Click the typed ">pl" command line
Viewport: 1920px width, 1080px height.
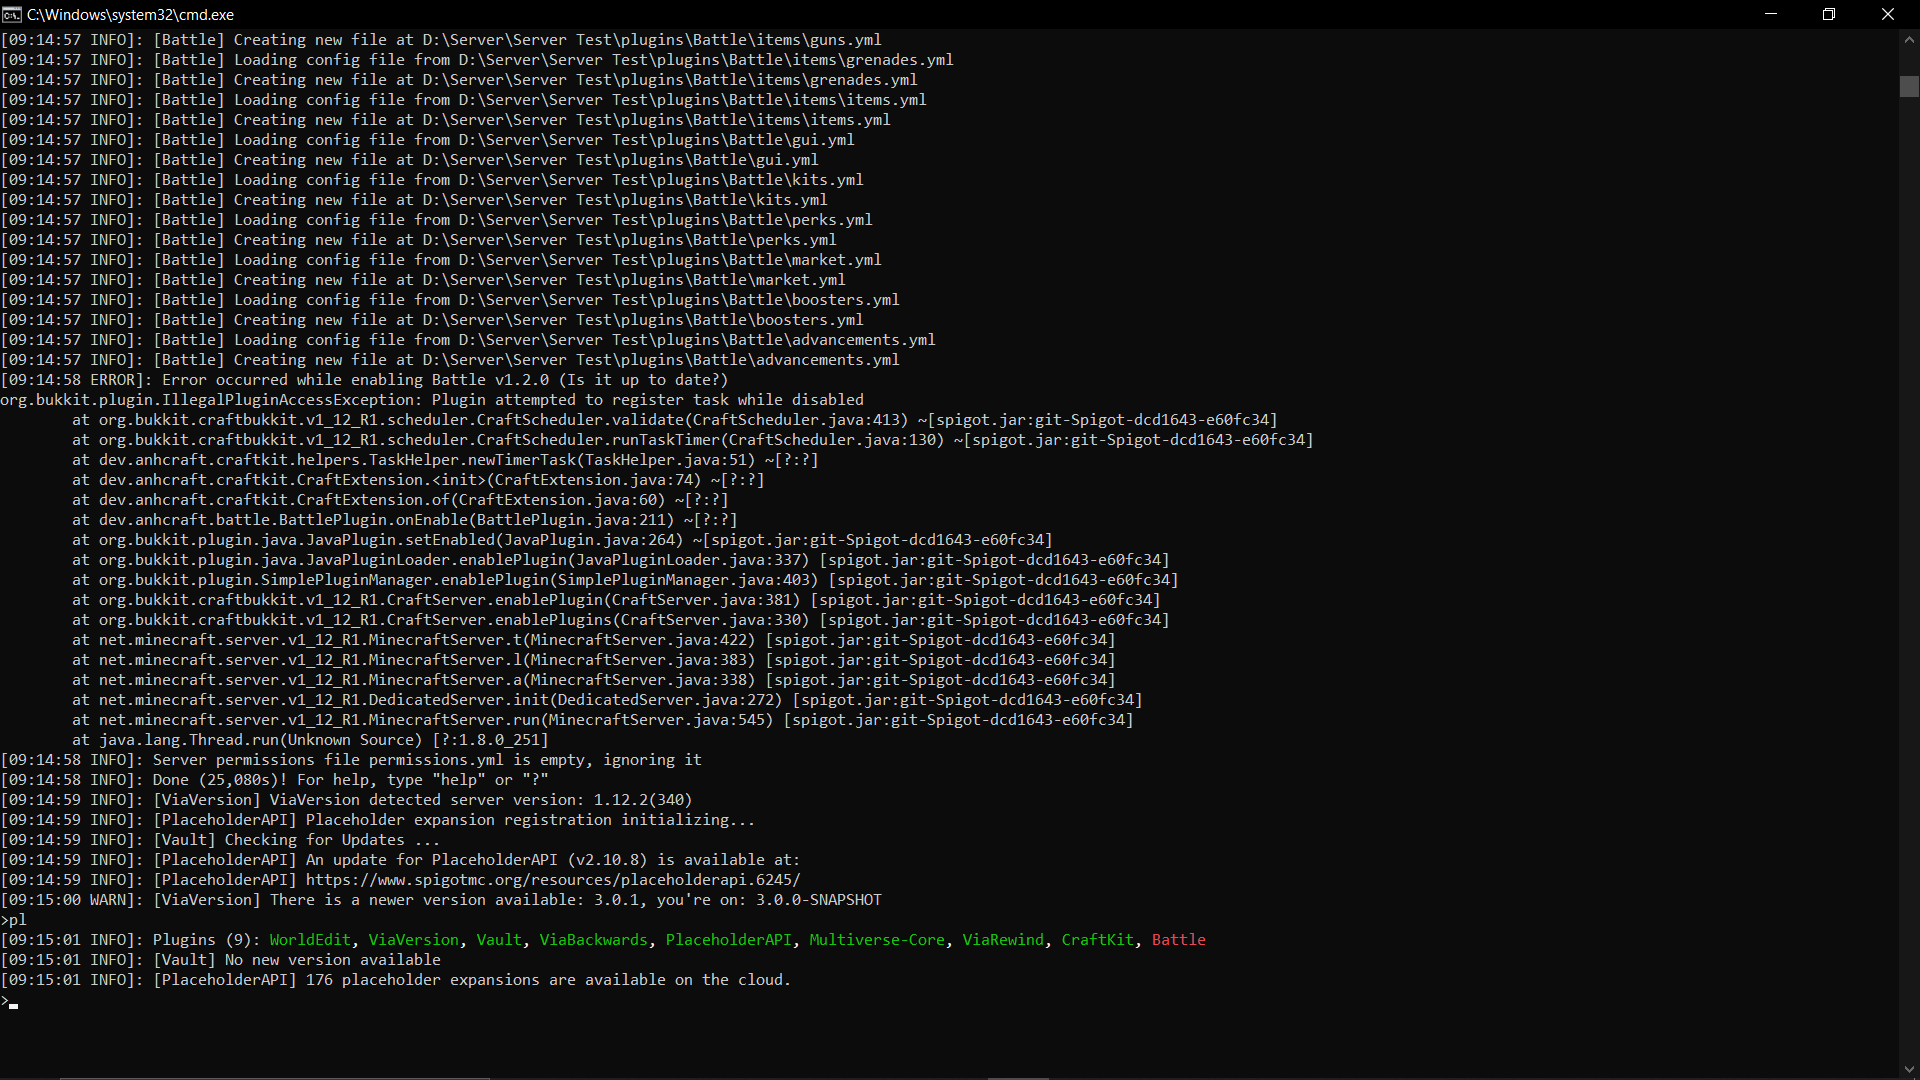tap(14, 920)
